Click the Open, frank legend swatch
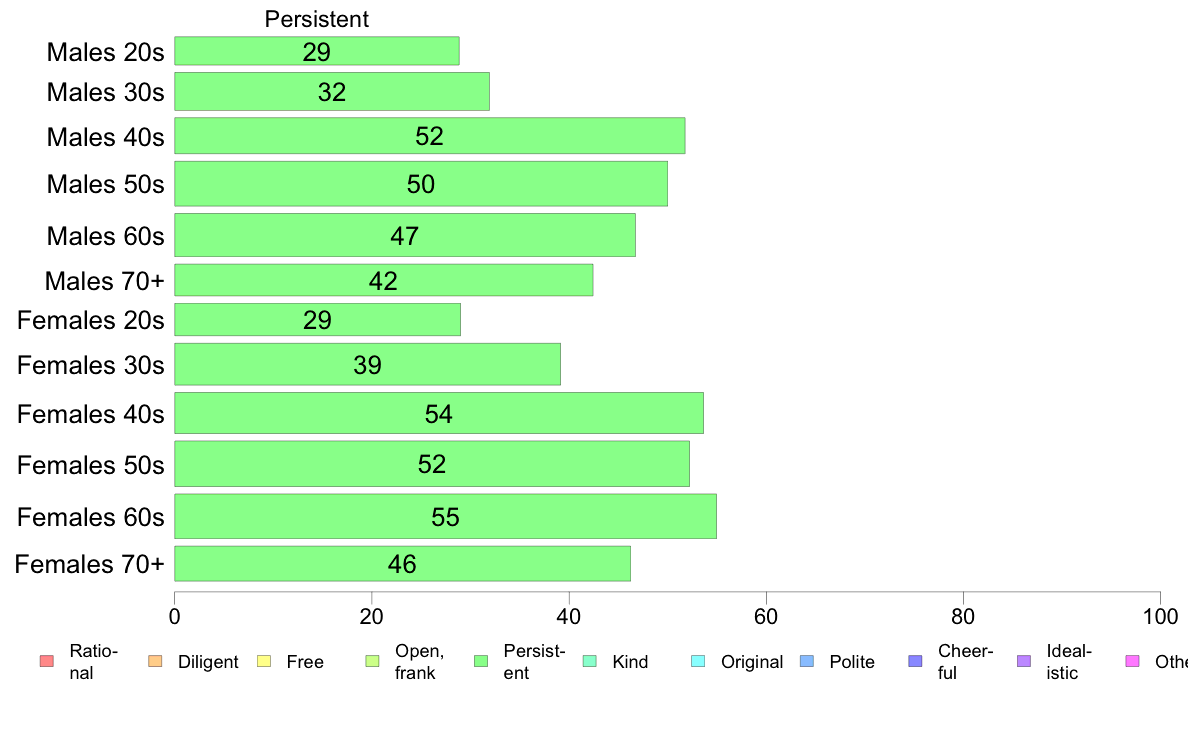Image resolution: width=1188 pixels, height=736 pixels. (372, 661)
